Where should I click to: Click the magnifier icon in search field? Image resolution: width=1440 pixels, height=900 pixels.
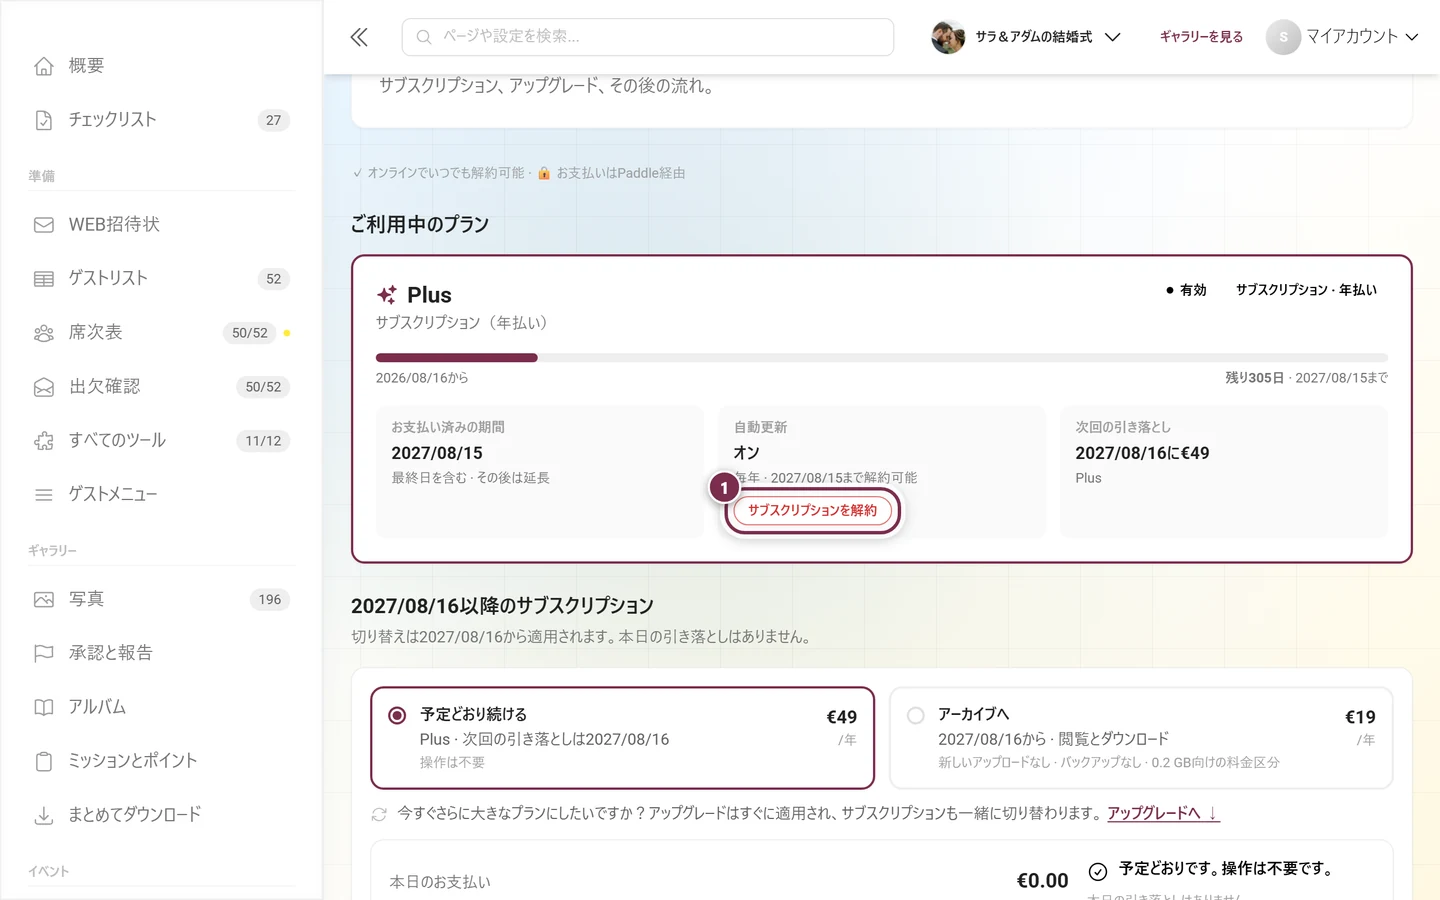tap(424, 37)
